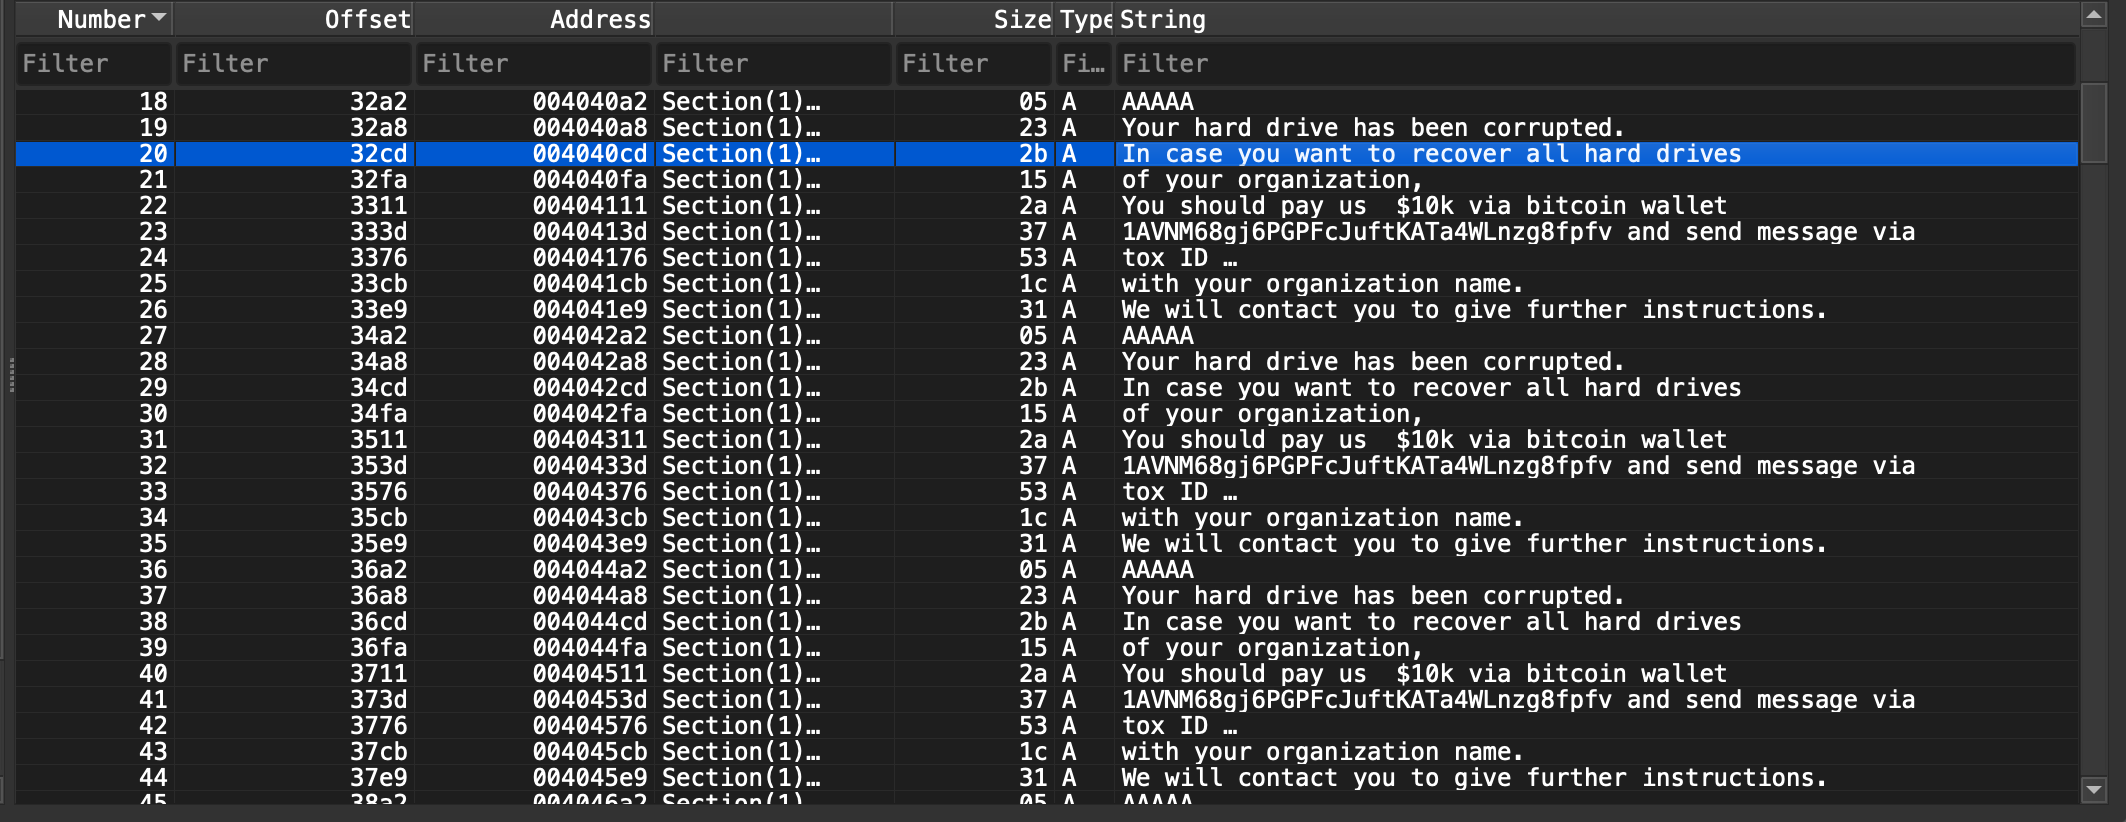This screenshot has width=2126, height=822.
Task: Select row 26 'We will contact you' string
Action: pos(1046,309)
